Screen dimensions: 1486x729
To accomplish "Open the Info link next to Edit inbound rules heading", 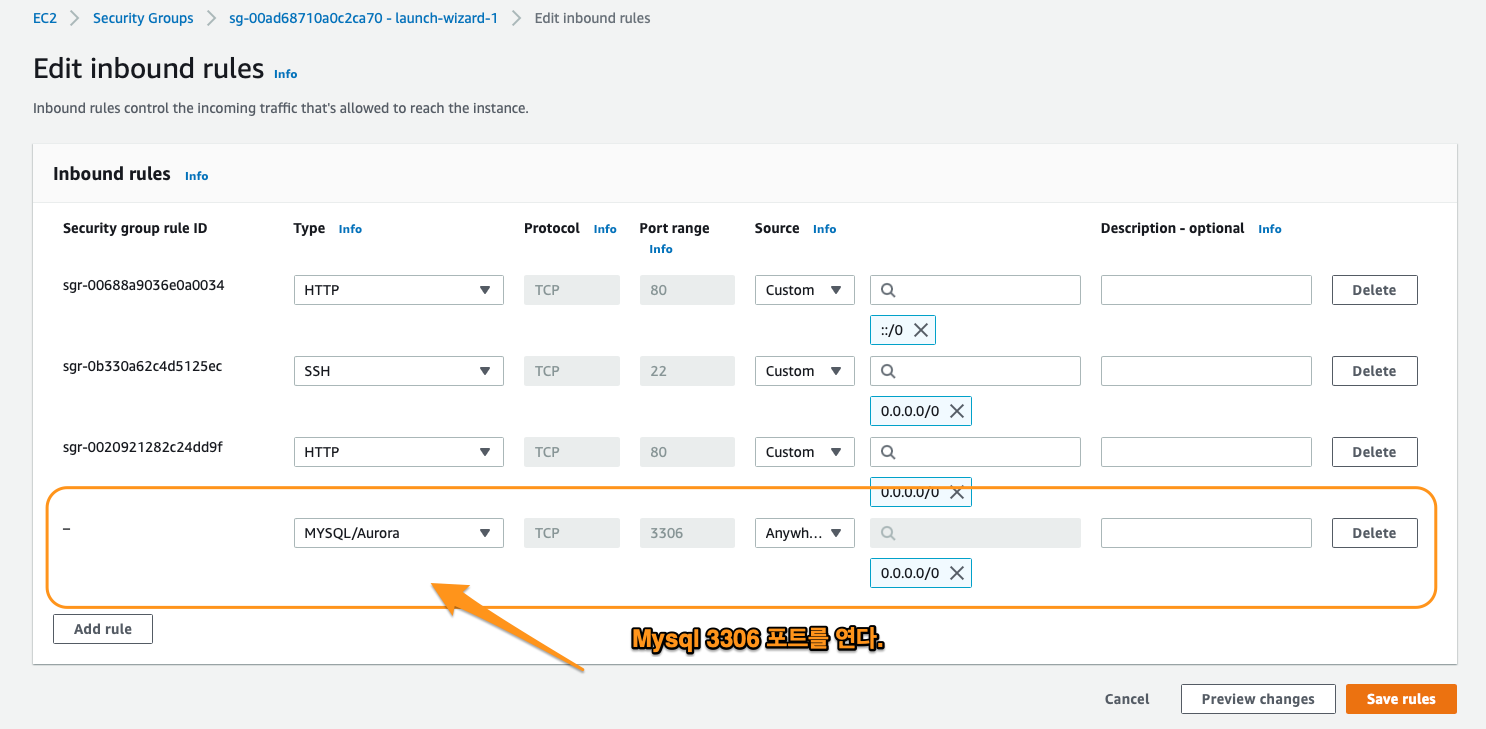I will tap(285, 73).
